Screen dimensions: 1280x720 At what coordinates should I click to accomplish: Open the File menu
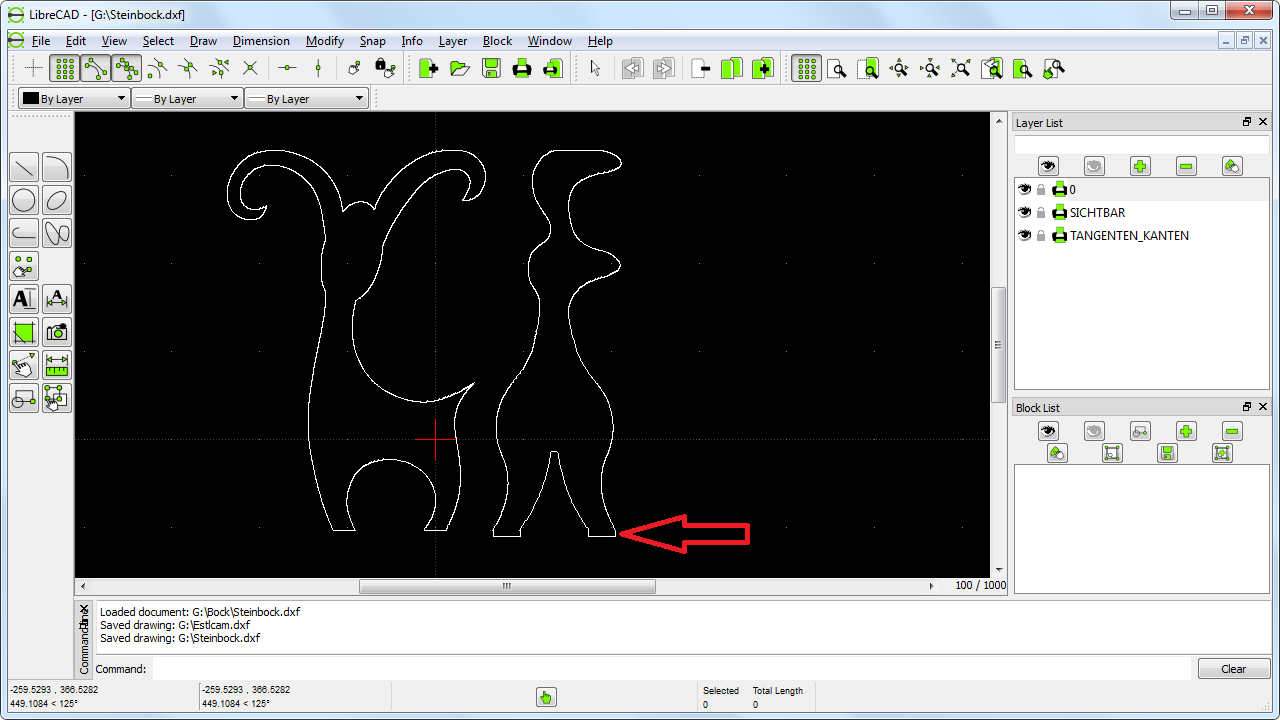(x=41, y=41)
